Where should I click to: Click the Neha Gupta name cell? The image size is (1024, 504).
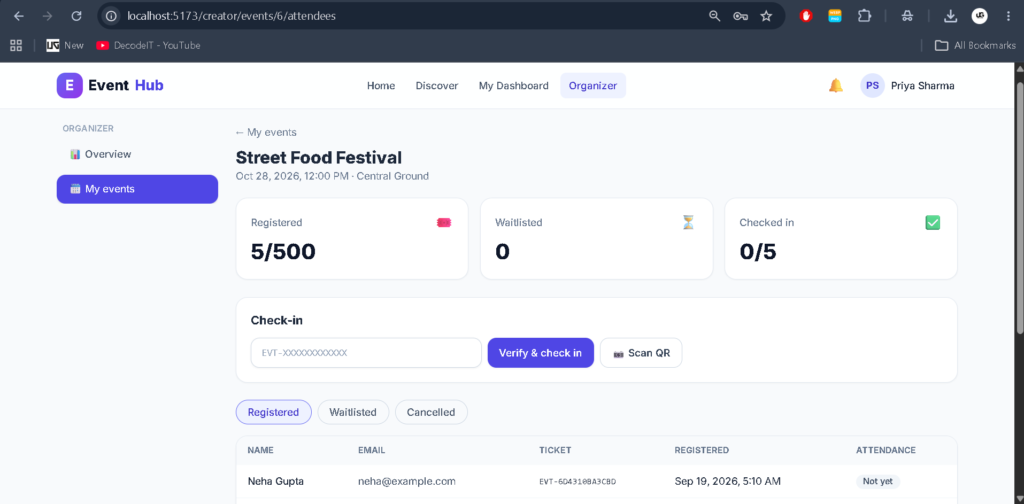pyautogui.click(x=276, y=481)
